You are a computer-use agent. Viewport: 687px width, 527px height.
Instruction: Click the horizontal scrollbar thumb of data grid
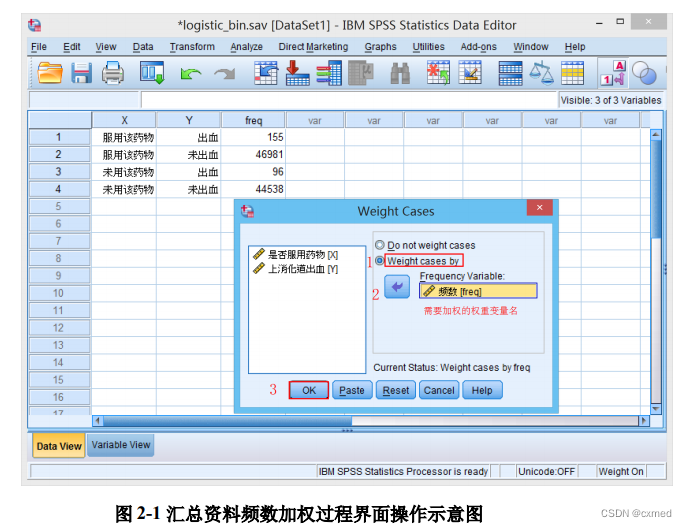pos(227,421)
